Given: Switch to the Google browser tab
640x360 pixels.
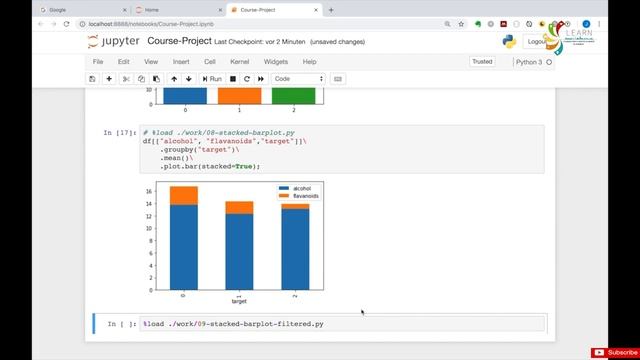Looking at the screenshot, I should tap(82, 10).
